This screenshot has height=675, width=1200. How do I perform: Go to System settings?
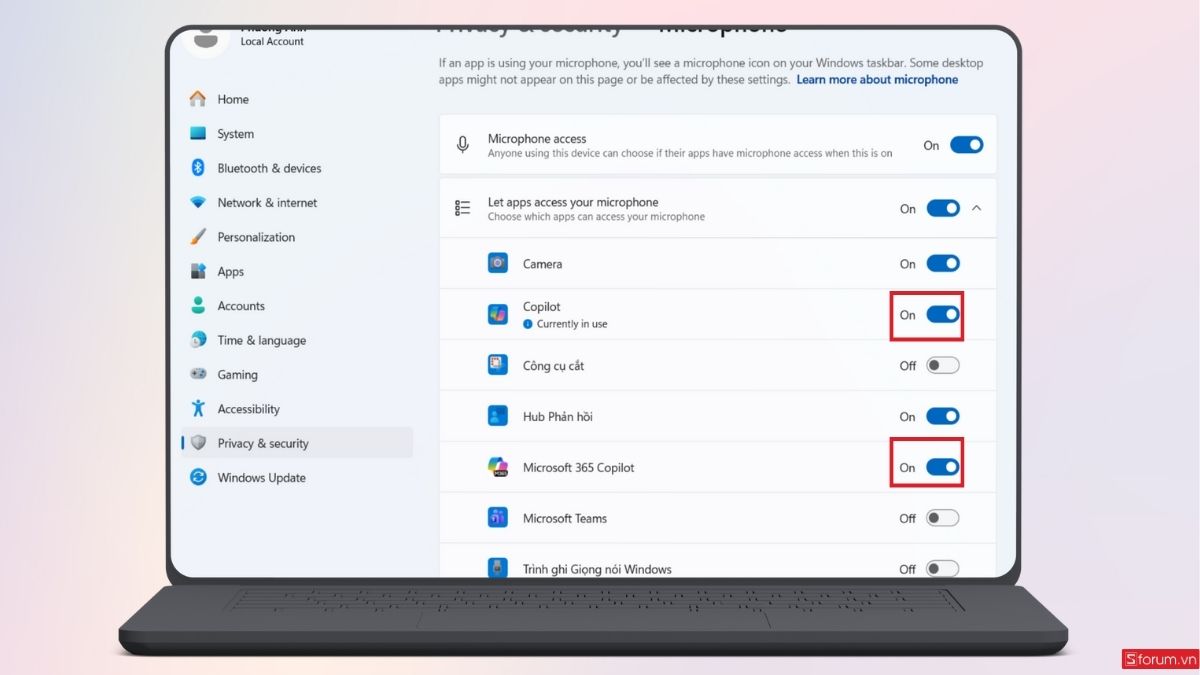tap(296, 134)
